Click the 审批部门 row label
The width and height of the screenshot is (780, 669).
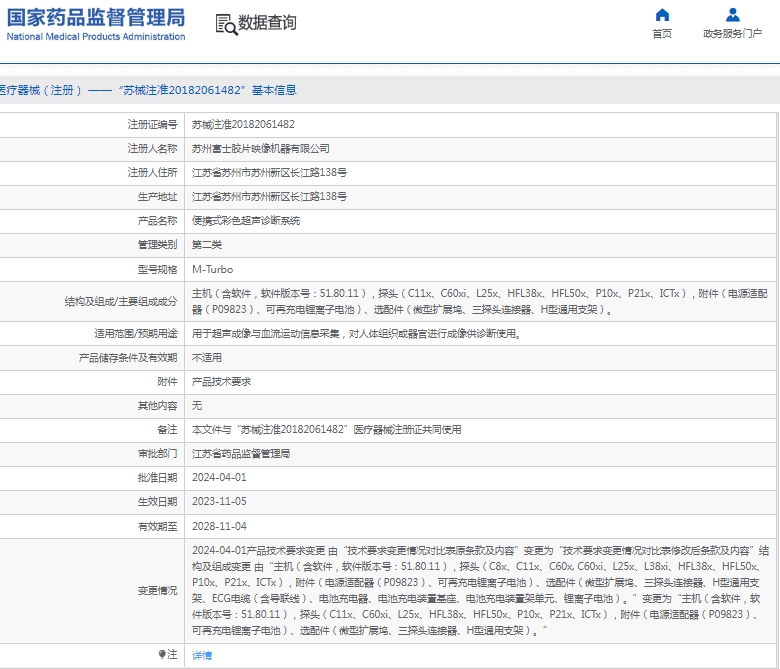click(157, 454)
